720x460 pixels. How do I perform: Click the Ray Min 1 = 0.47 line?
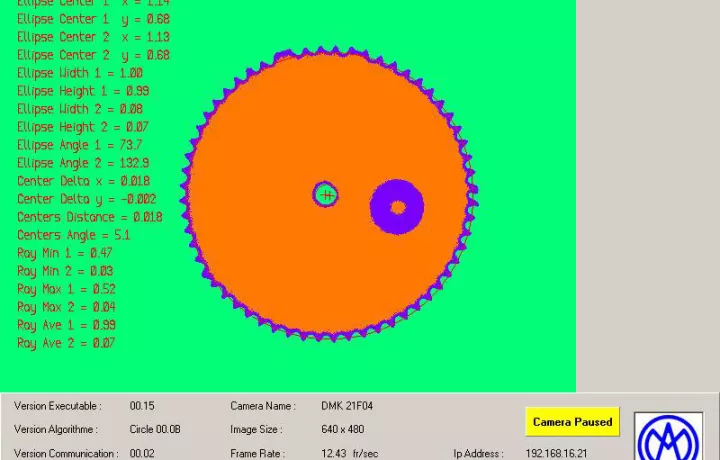(x=65, y=253)
